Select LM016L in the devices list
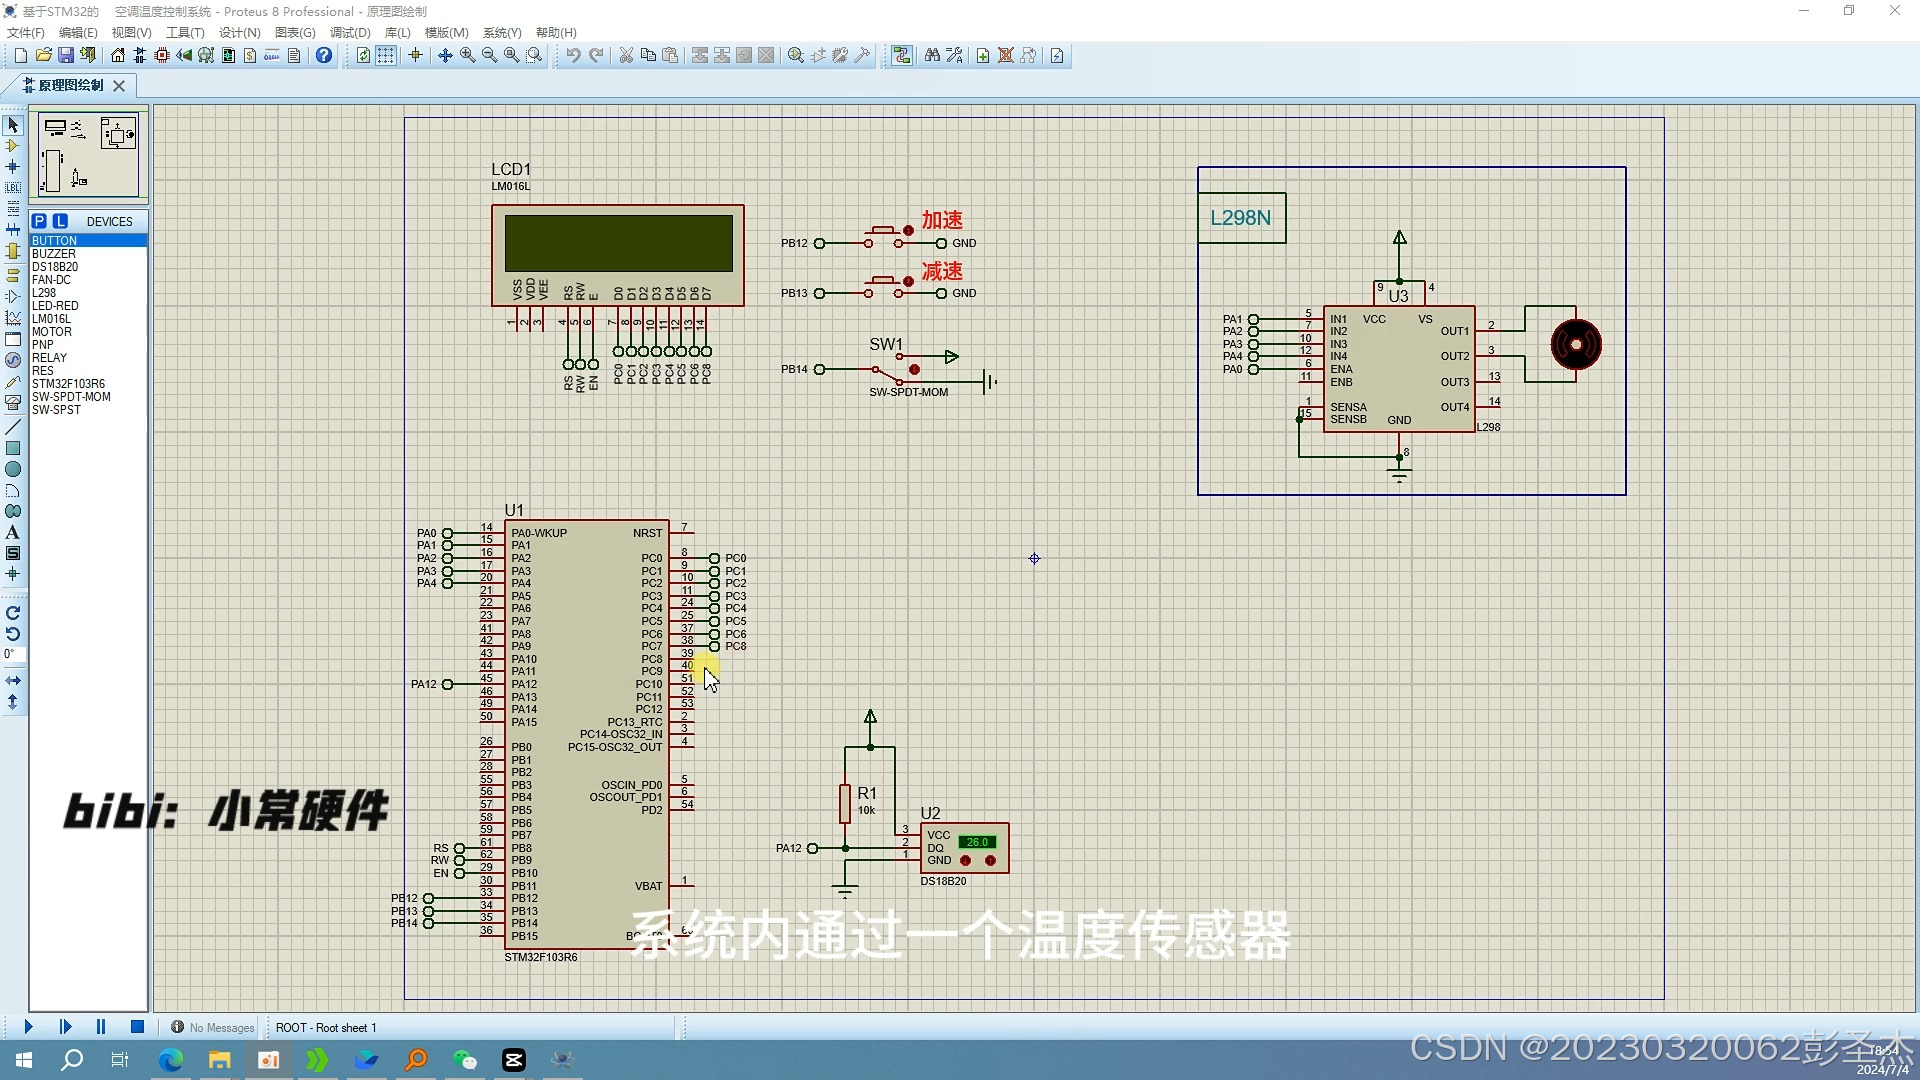Viewport: 1920px width, 1080px height. pyautogui.click(x=88, y=319)
